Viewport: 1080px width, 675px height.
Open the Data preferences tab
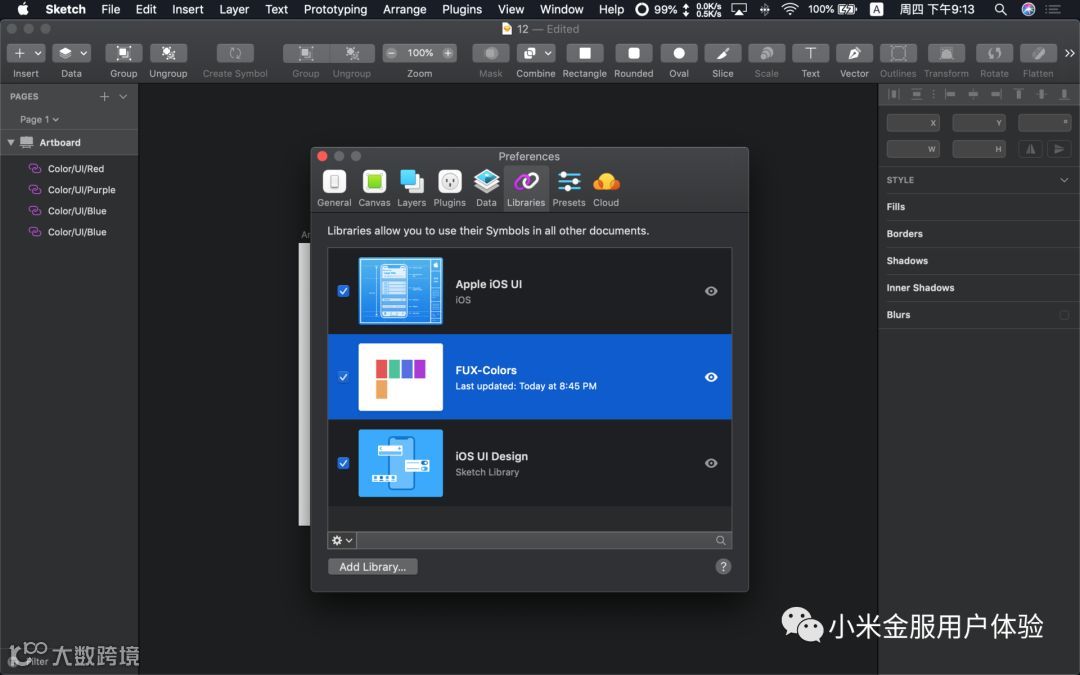coord(486,188)
